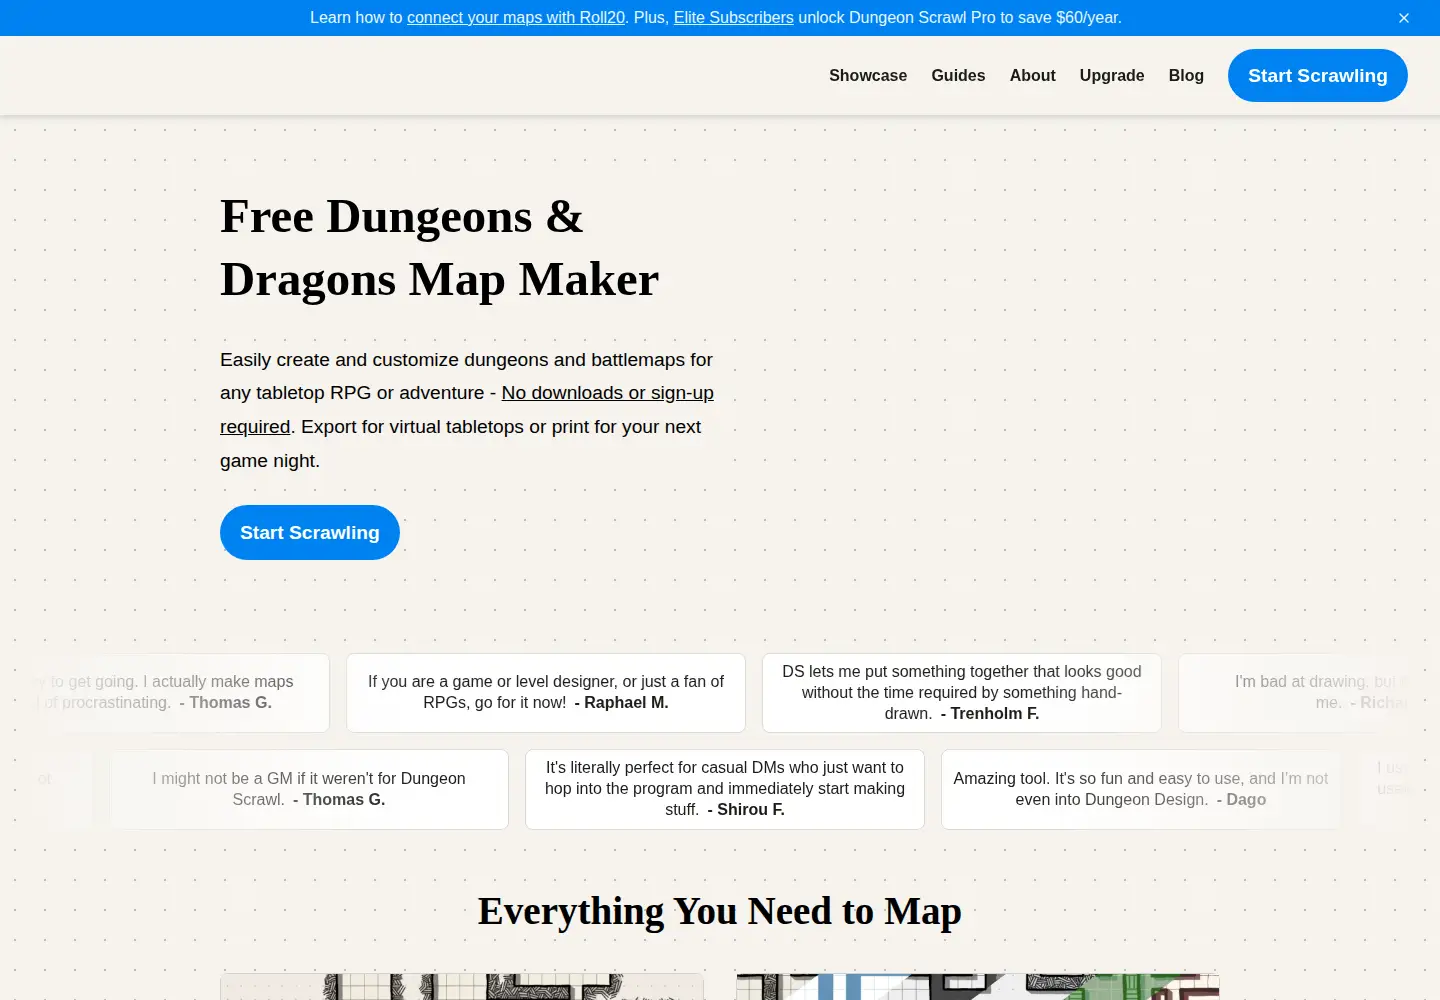Image resolution: width=1440 pixels, height=1000 pixels.
Task: Select the Raphael M. testimonial card
Action: coord(546,692)
